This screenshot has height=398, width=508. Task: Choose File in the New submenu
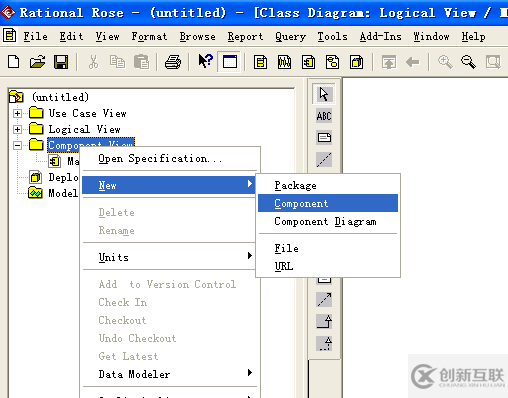pyautogui.click(x=328, y=248)
